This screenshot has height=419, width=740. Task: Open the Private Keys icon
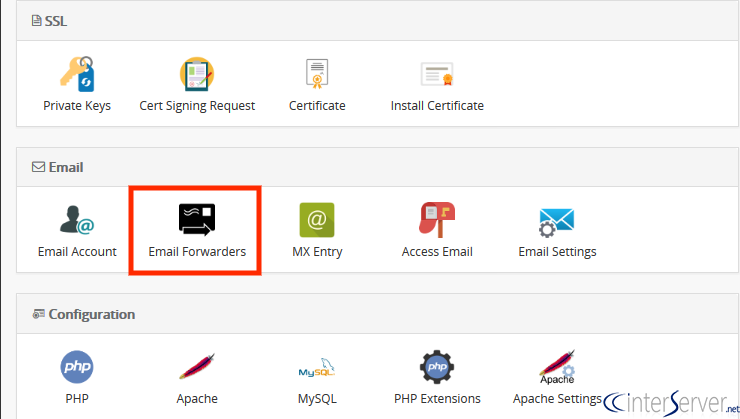tap(77, 75)
